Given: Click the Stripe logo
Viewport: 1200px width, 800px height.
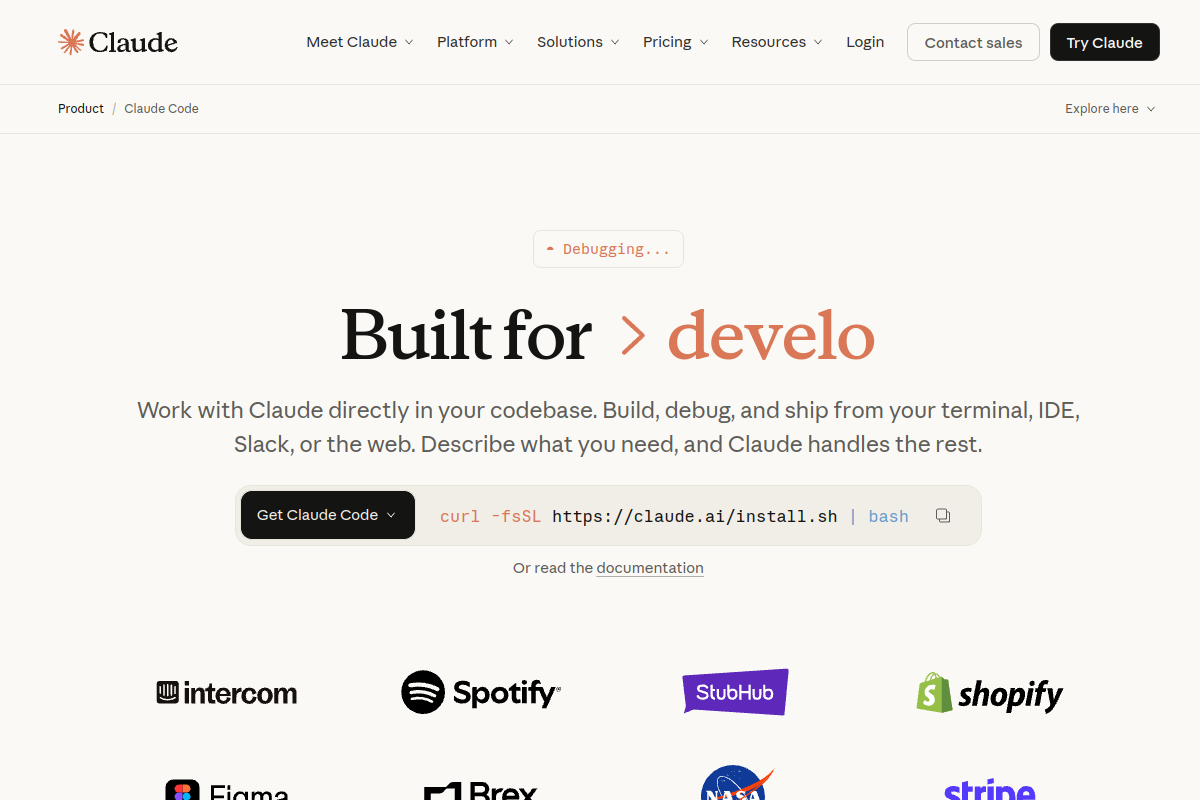Looking at the screenshot, I should click(x=990, y=790).
